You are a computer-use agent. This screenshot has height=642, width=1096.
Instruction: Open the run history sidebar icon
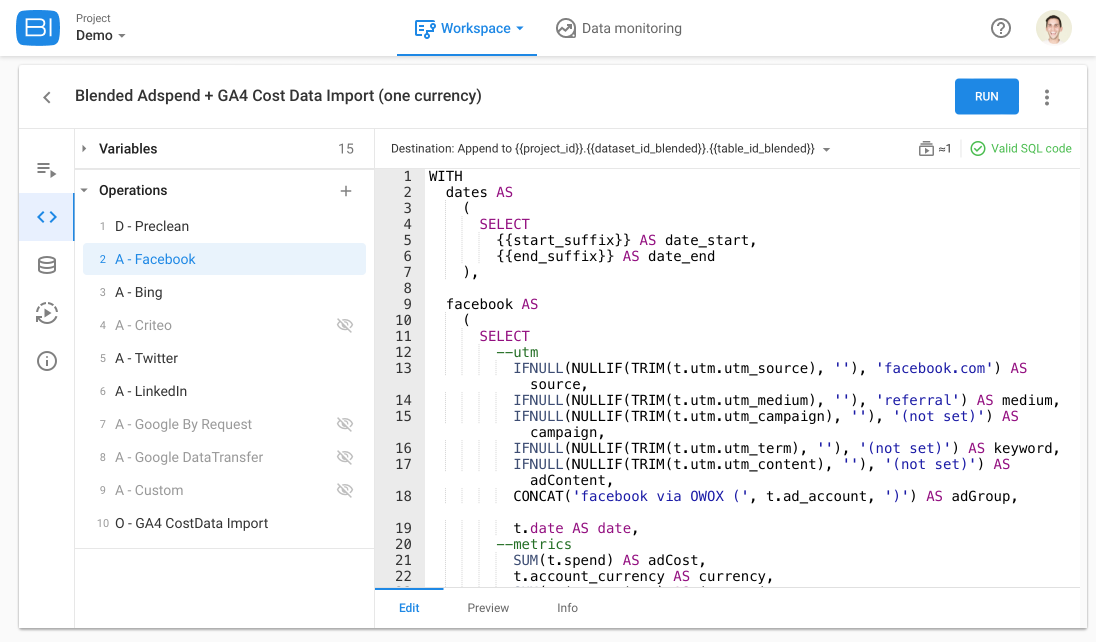(x=47, y=313)
